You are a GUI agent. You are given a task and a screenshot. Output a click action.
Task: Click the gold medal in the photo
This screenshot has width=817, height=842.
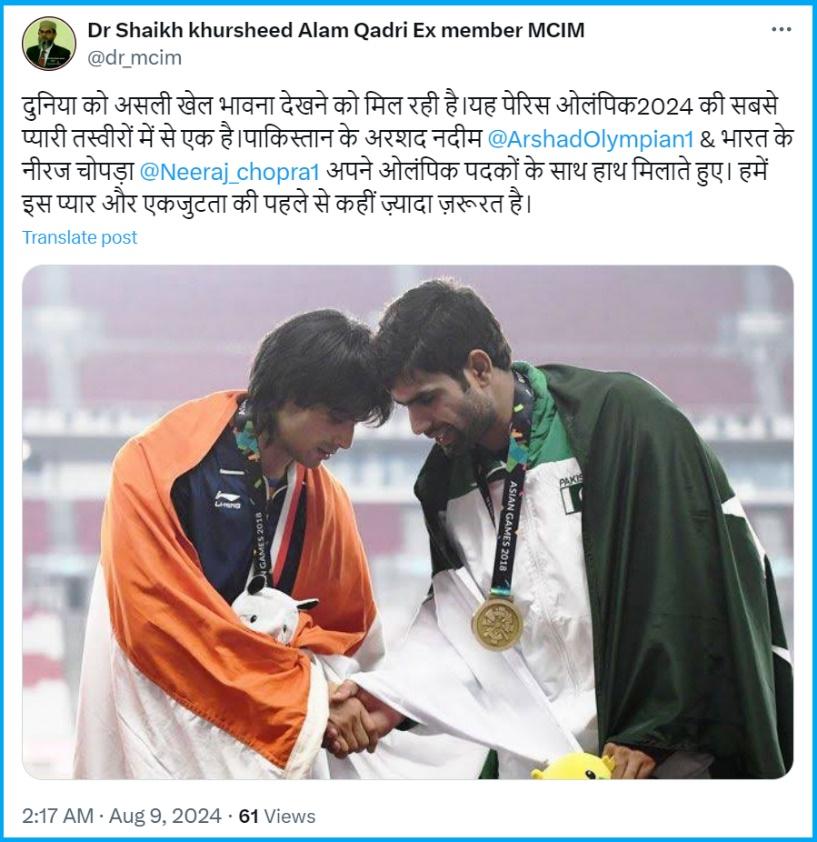pos(497,623)
